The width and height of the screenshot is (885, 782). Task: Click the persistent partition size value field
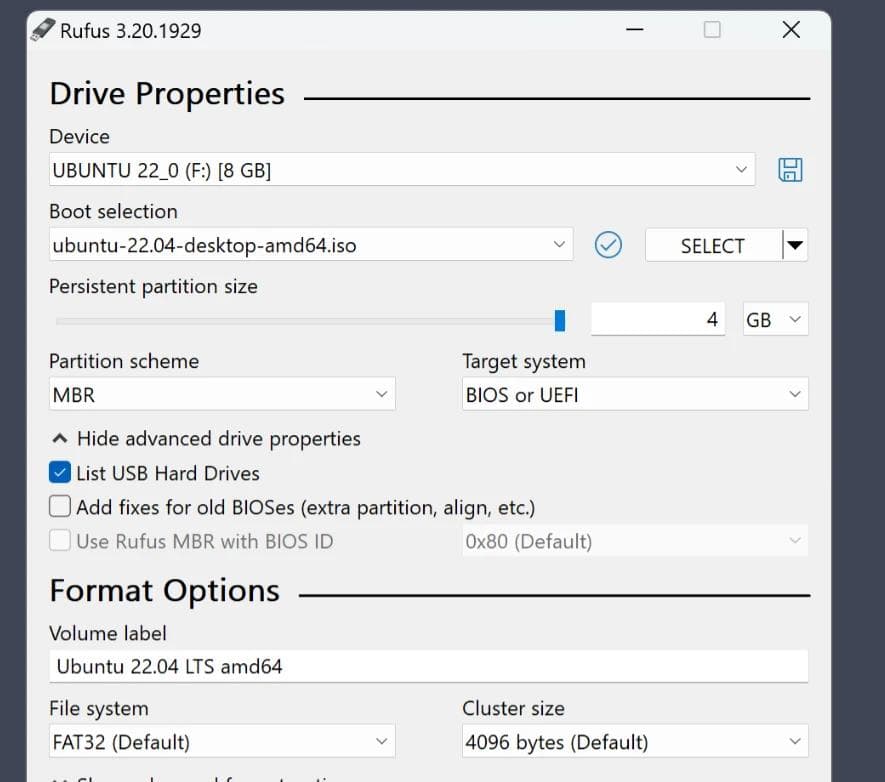pyautogui.click(x=658, y=319)
